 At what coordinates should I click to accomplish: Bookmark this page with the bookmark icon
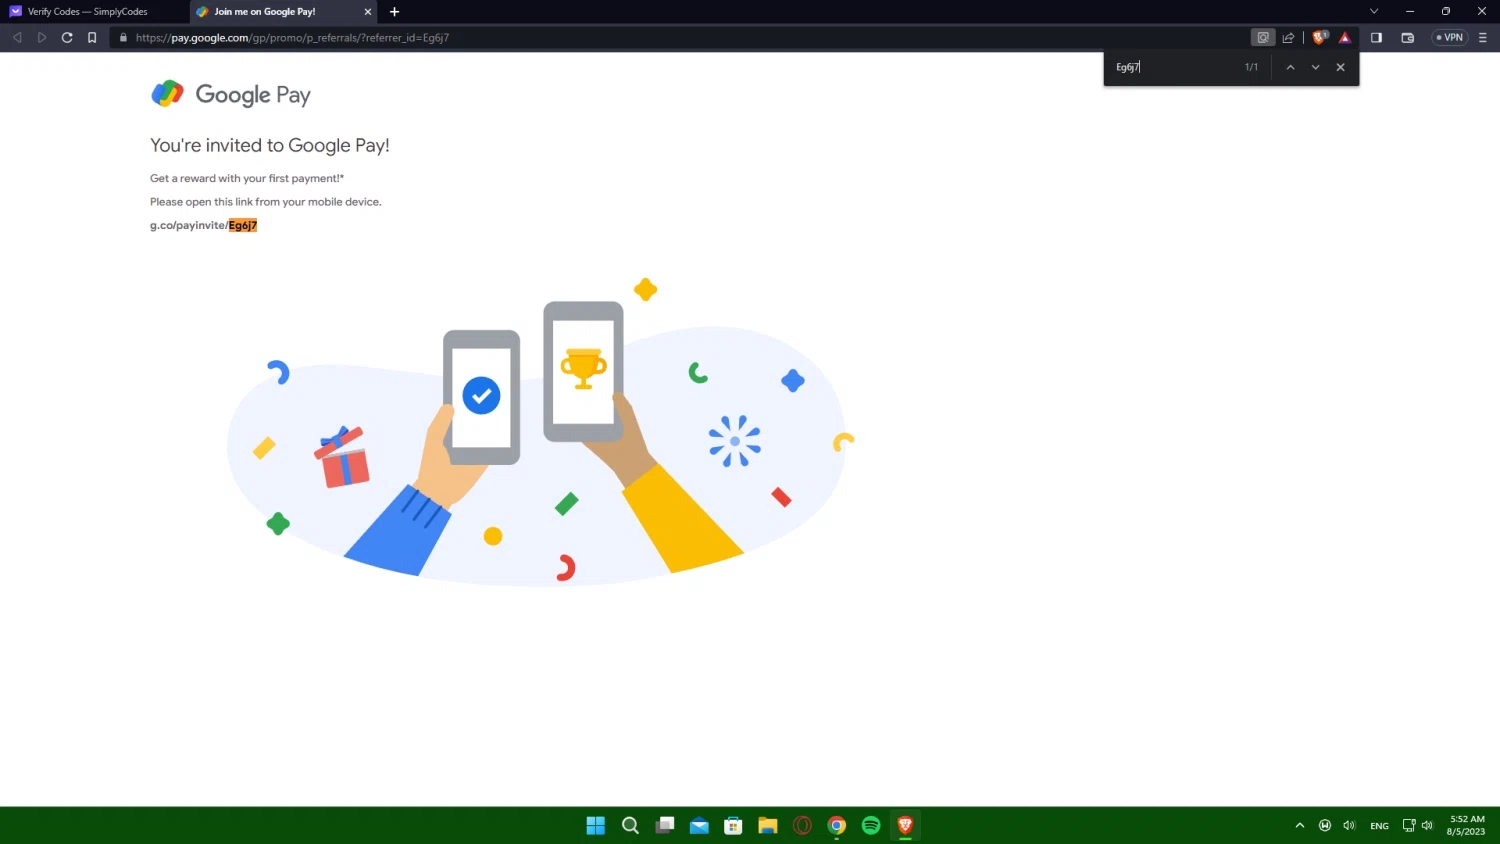(x=92, y=38)
